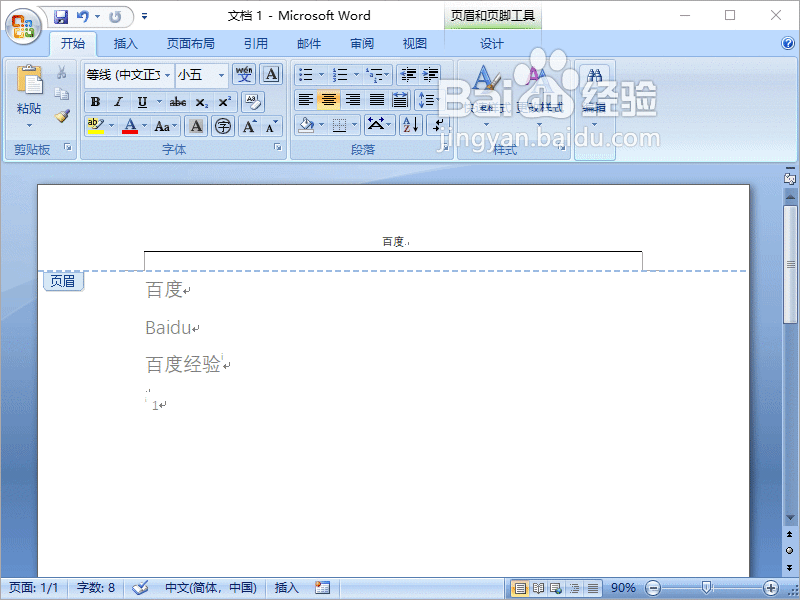Open the Change Case (Aa) dropdown
The width and height of the screenshot is (800, 600).
coord(166,126)
